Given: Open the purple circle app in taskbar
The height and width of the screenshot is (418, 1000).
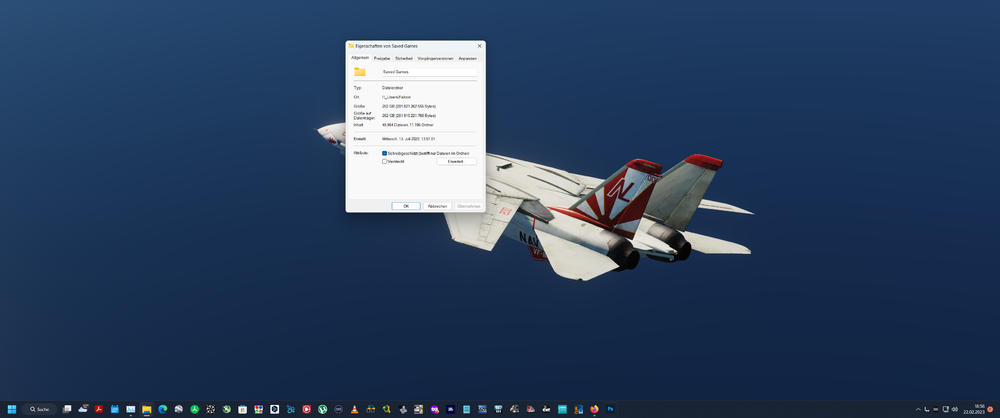Looking at the screenshot, I should pyautogui.click(x=434, y=409).
